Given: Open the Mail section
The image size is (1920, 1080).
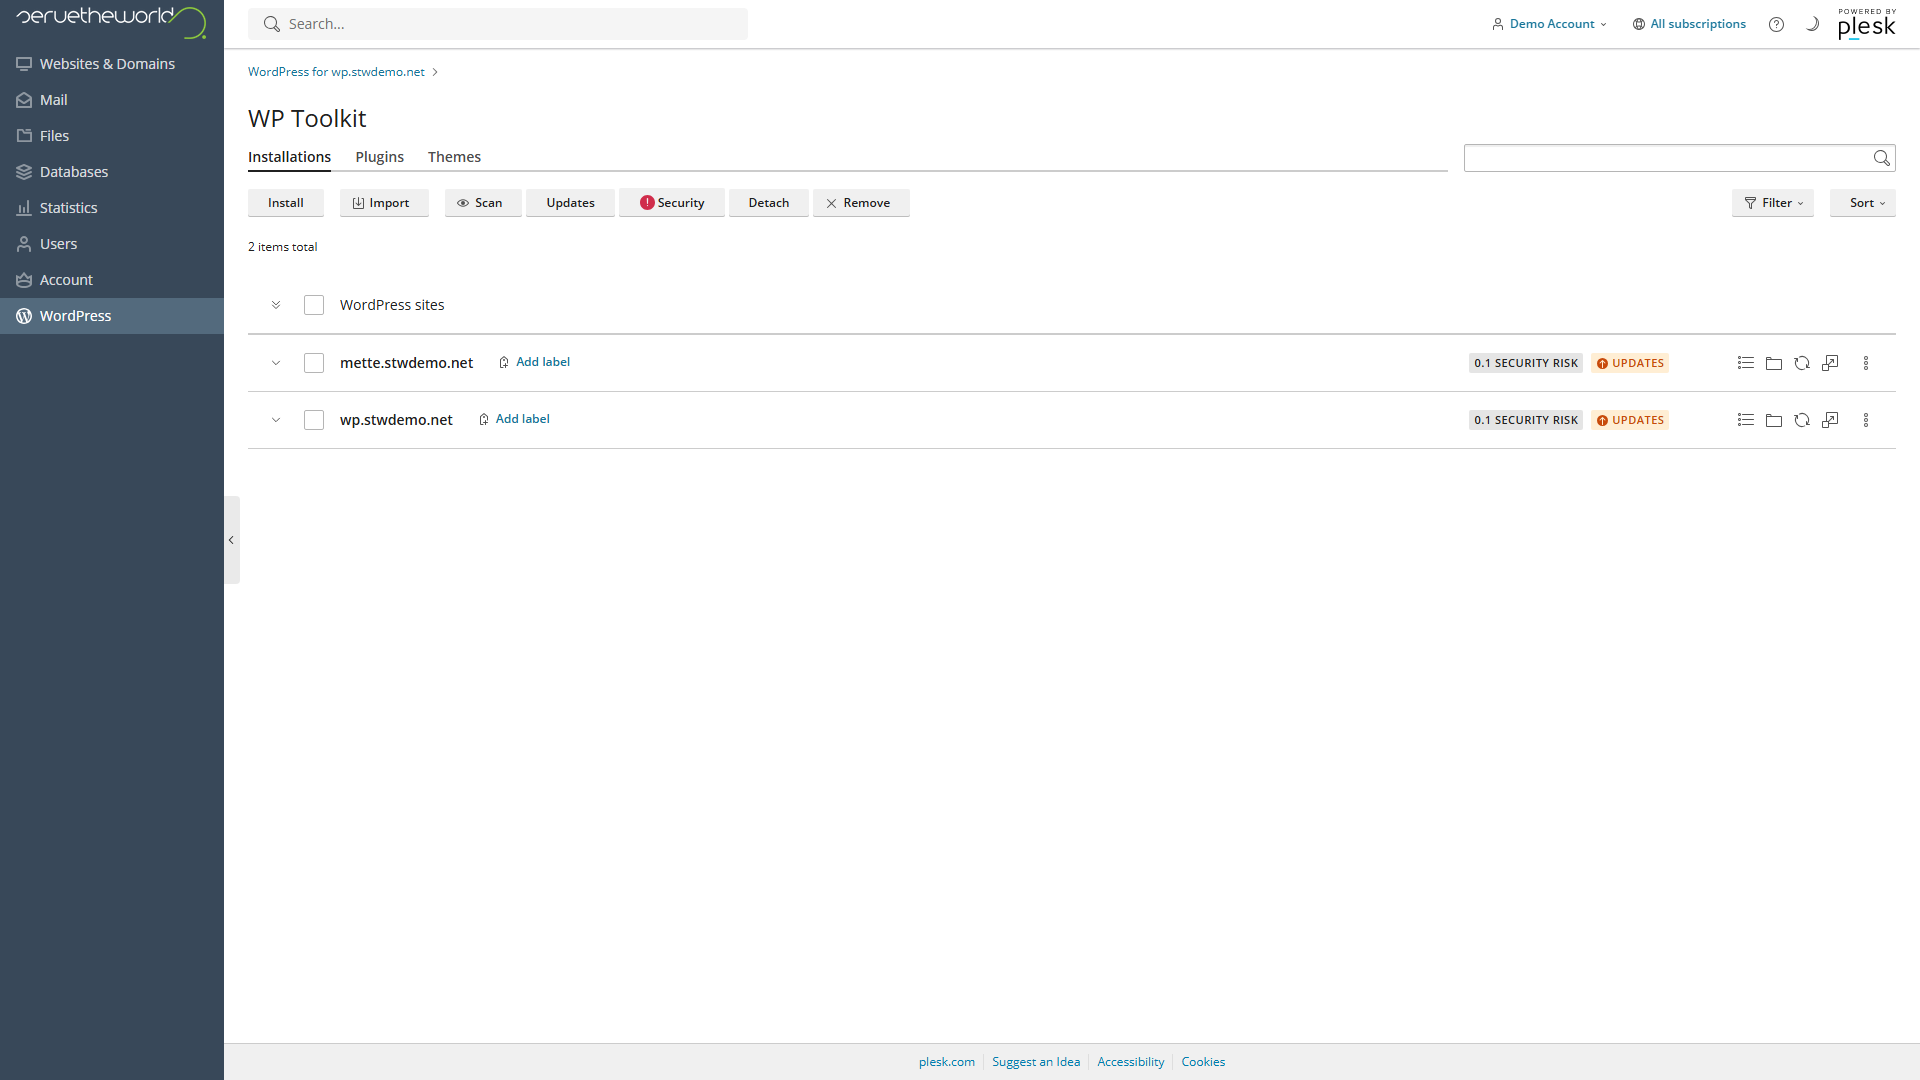Looking at the screenshot, I should point(112,100).
